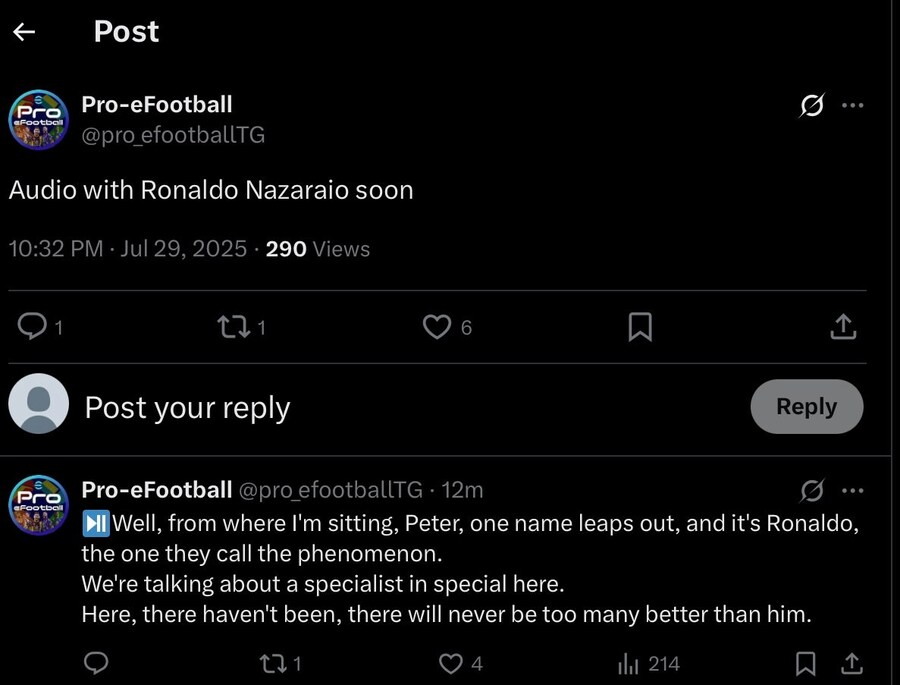Bookmark the main post
900x685 pixels.
(x=640, y=326)
